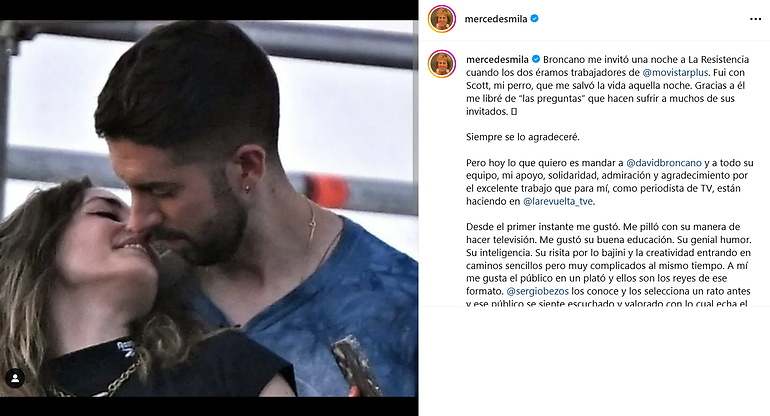770x416 pixels.
Task: Open the mercedesmila header profile picture
Action: [x=441, y=19]
